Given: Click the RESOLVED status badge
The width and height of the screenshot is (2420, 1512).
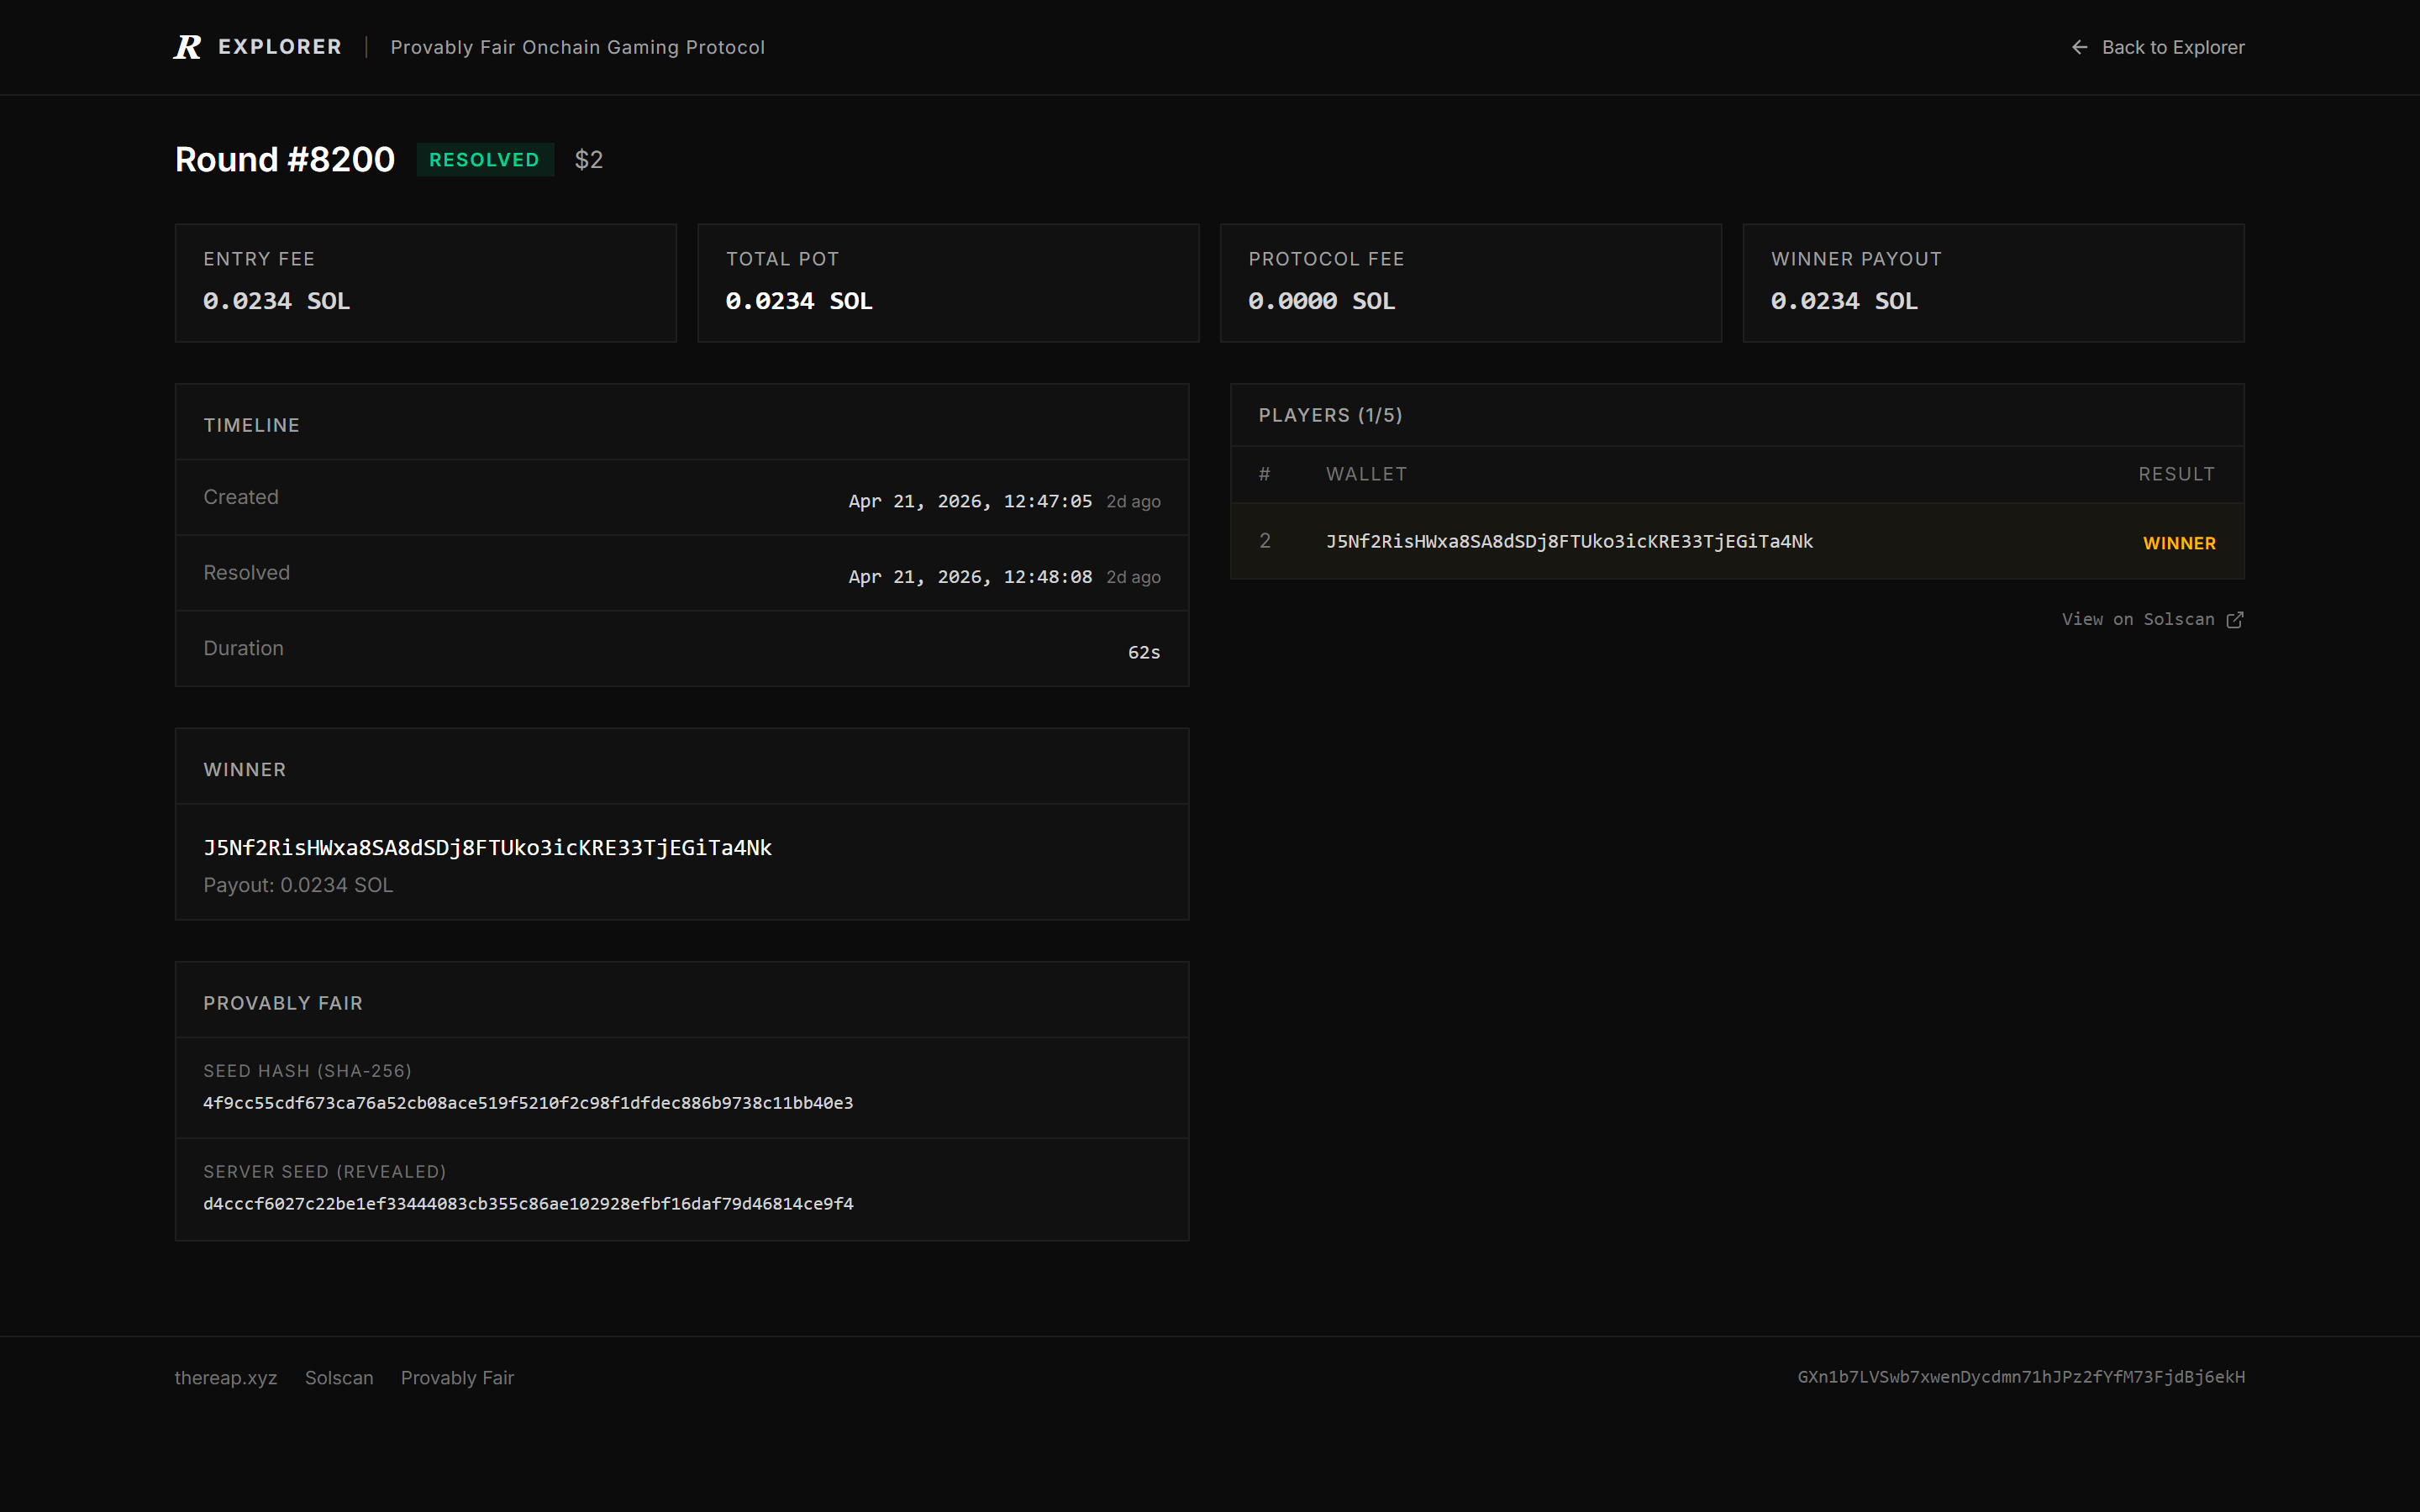Looking at the screenshot, I should tap(485, 160).
